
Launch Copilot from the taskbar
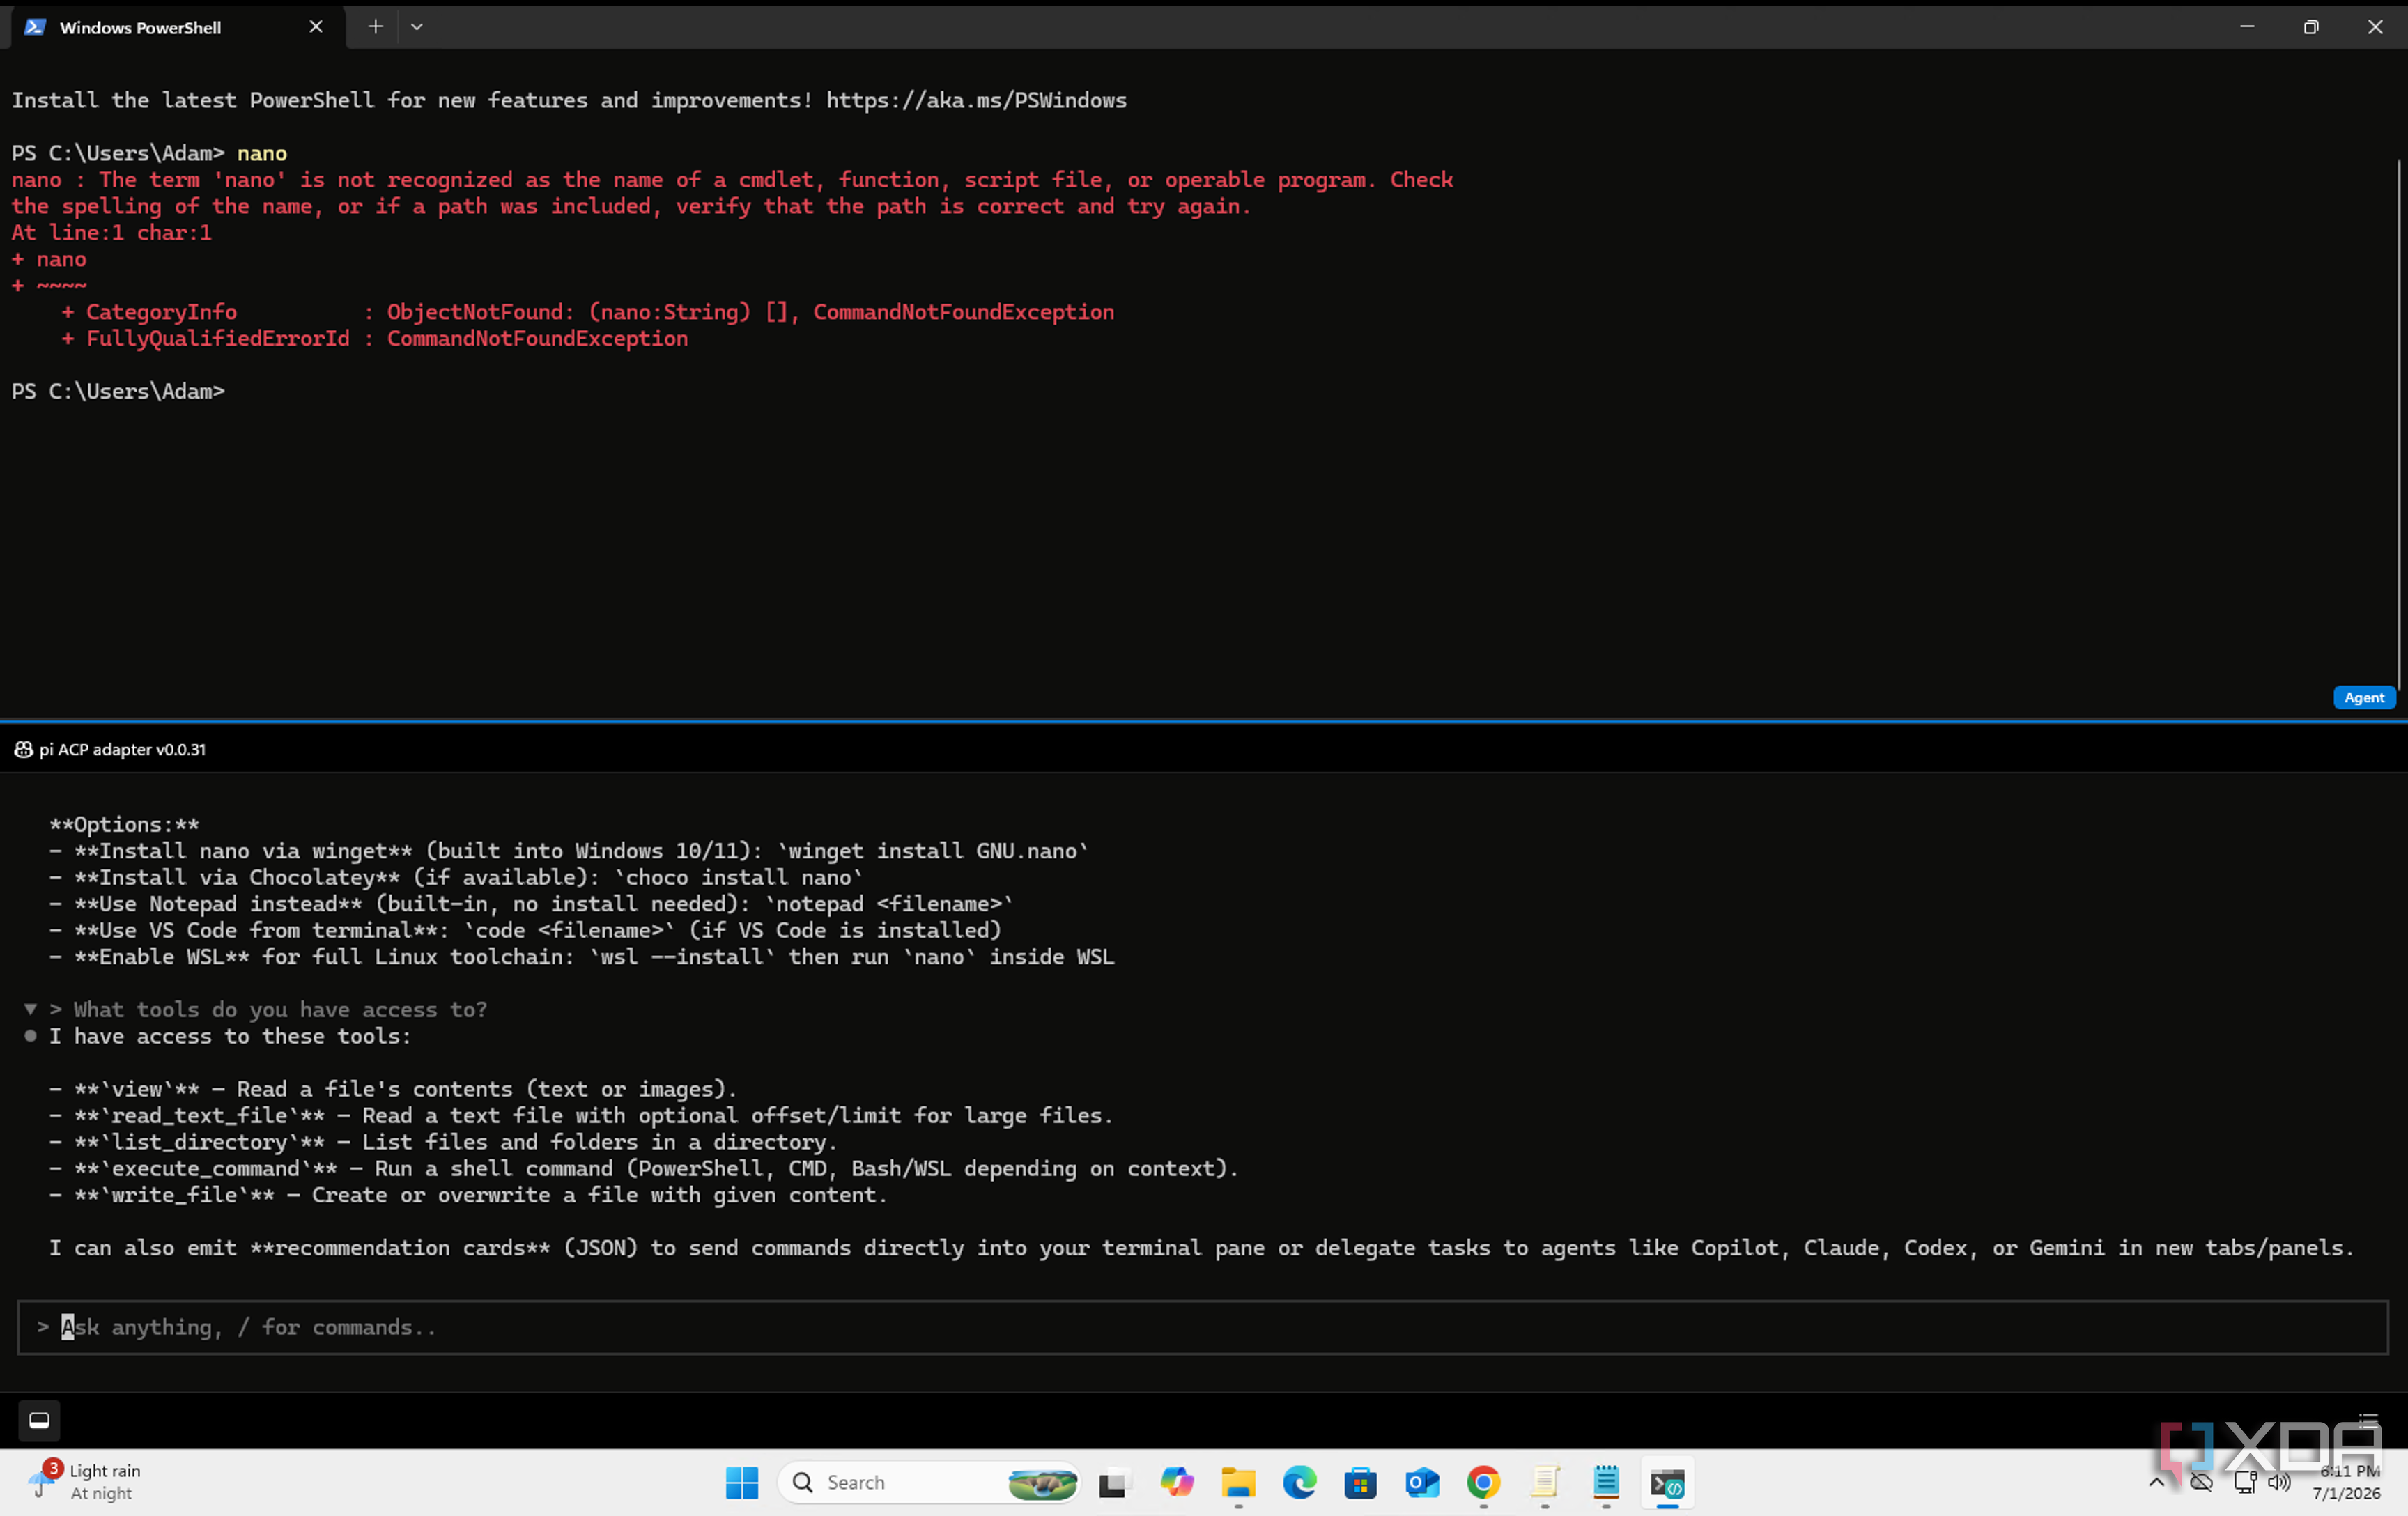[x=1176, y=1482]
